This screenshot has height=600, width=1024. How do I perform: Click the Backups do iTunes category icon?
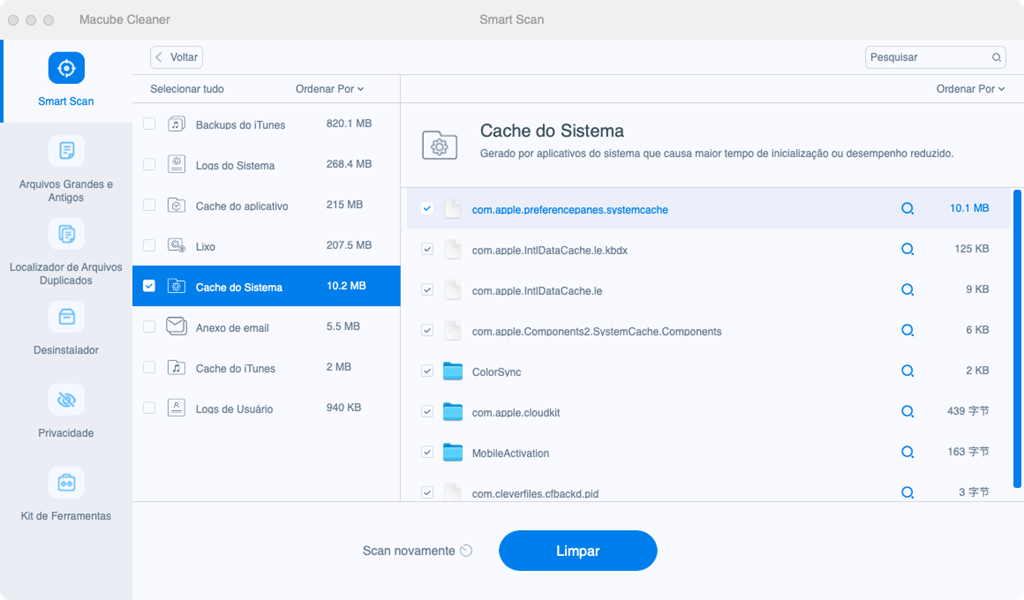pos(176,124)
